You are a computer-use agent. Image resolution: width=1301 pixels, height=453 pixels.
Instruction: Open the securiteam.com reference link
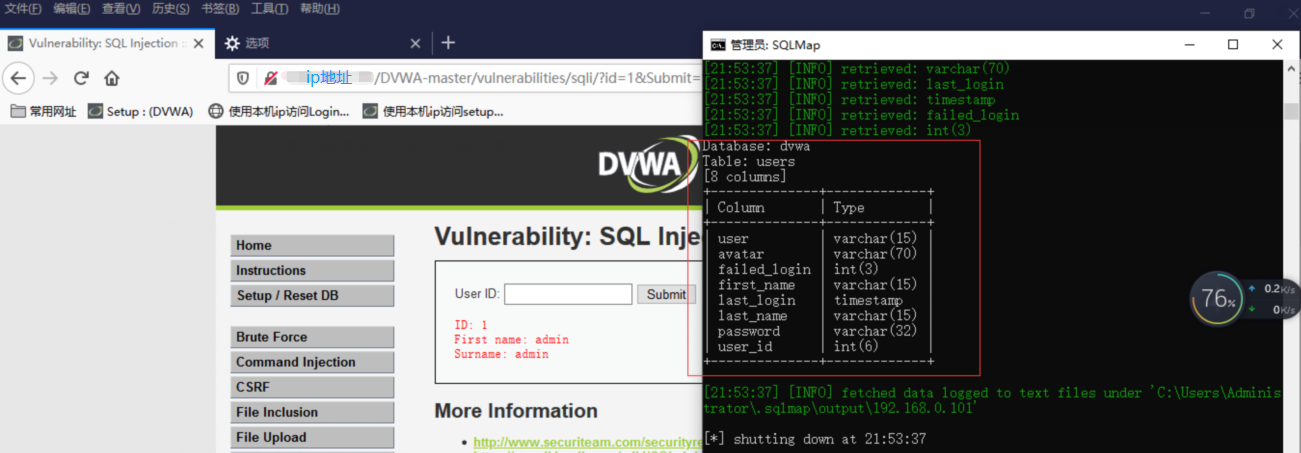[x=586, y=442]
